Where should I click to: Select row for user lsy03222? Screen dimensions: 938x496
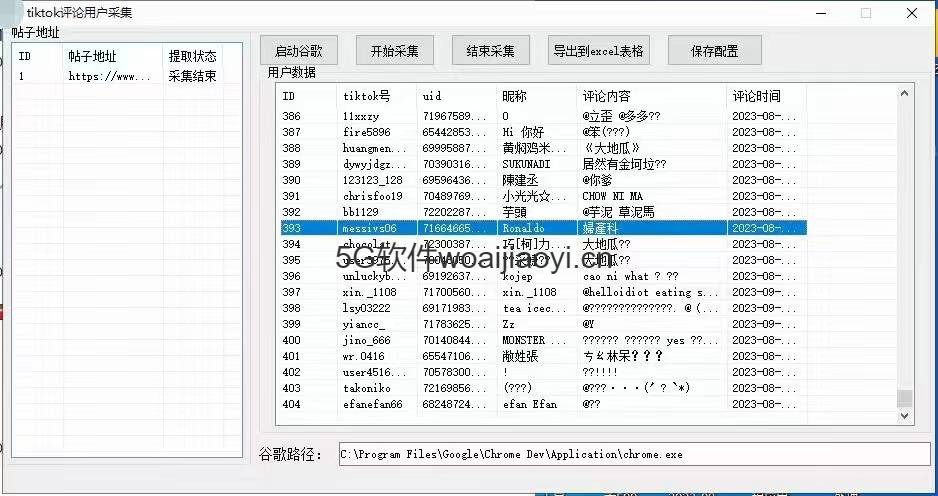tap(543, 308)
